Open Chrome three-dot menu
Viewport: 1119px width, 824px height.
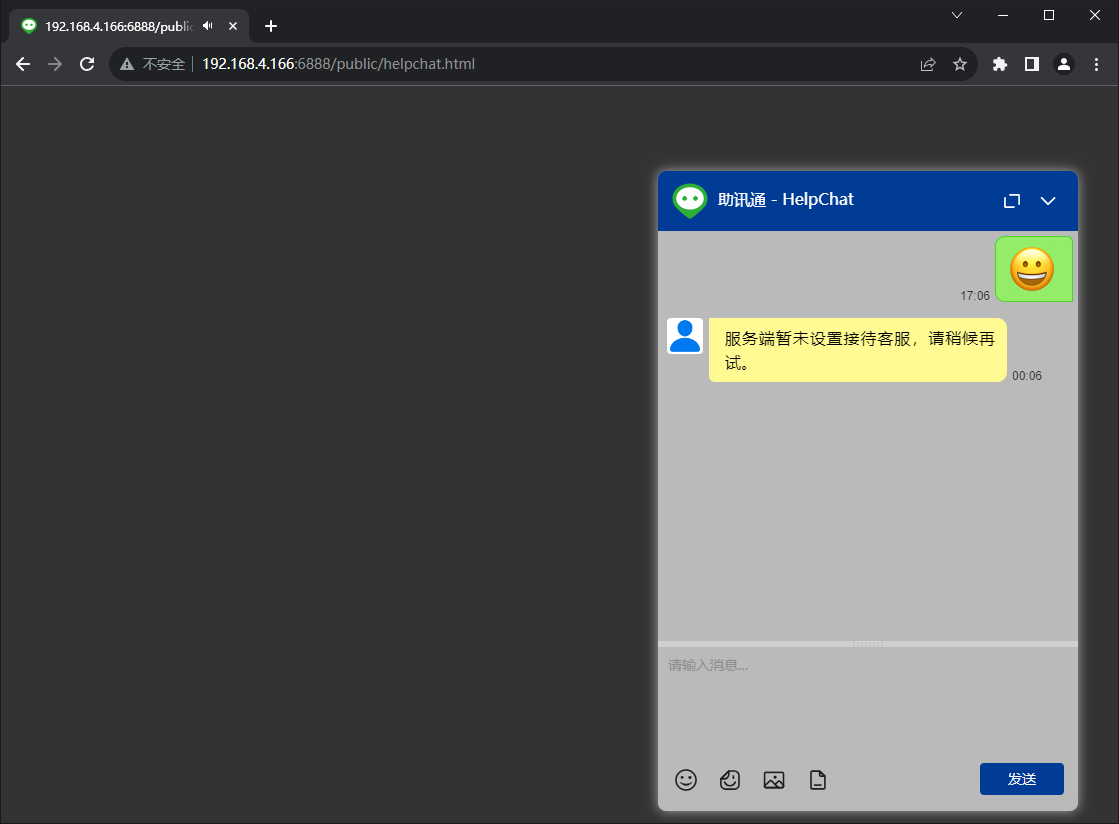pyautogui.click(x=1096, y=64)
